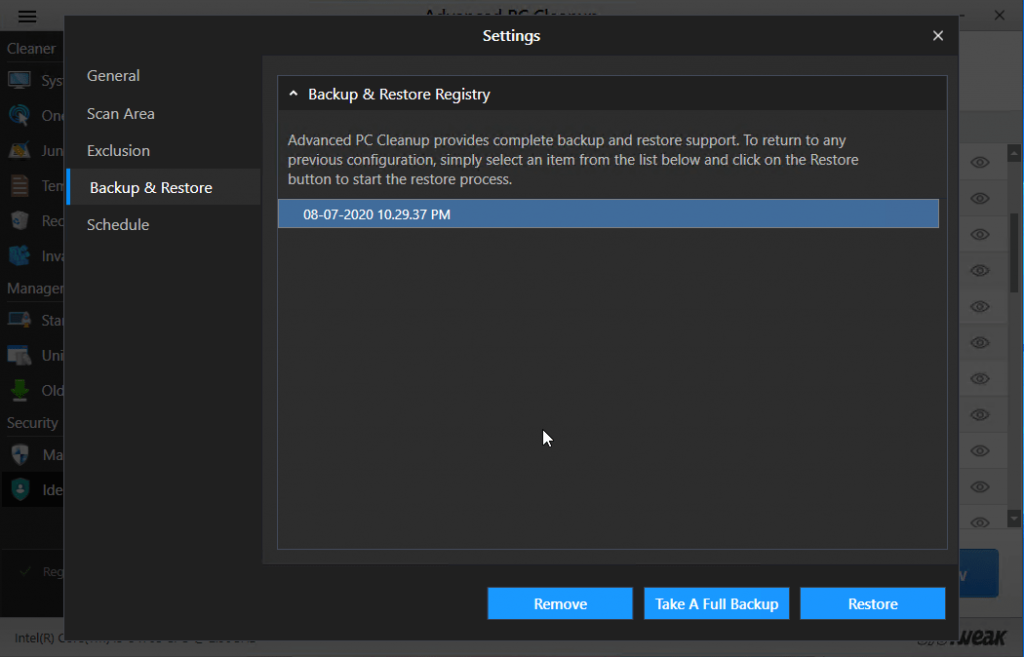This screenshot has width=1024, height=657.
Task: Select the One Click cursor icon in sidebar
Action: [19, 116]
